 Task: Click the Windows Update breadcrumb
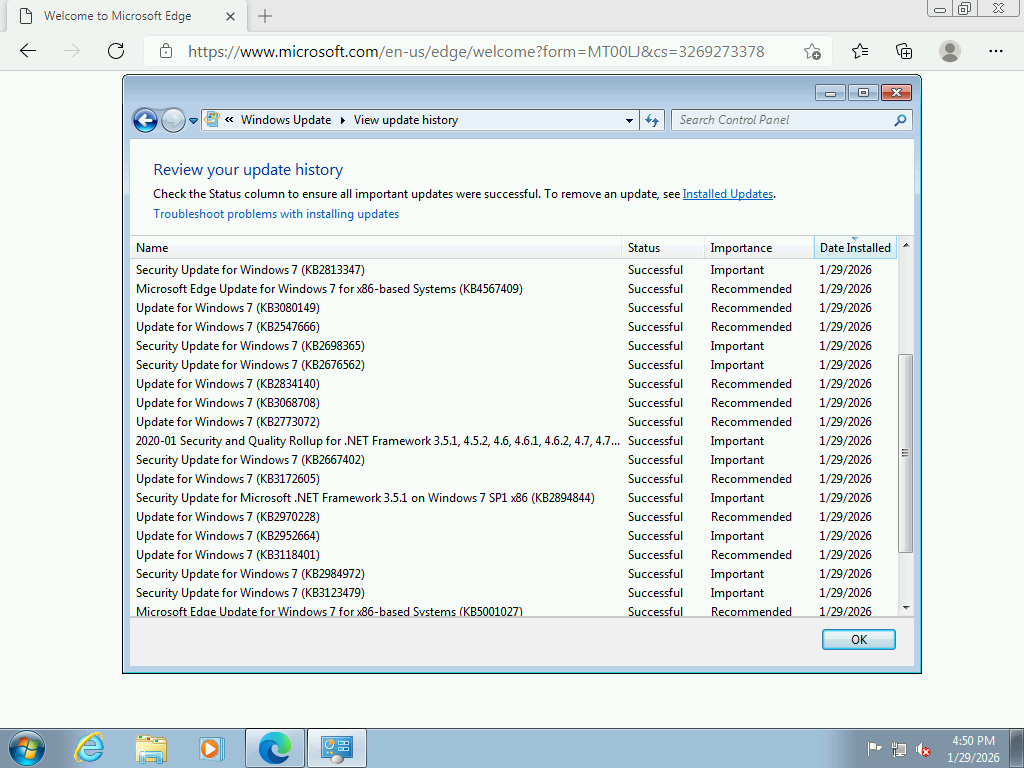pos(286,120)
